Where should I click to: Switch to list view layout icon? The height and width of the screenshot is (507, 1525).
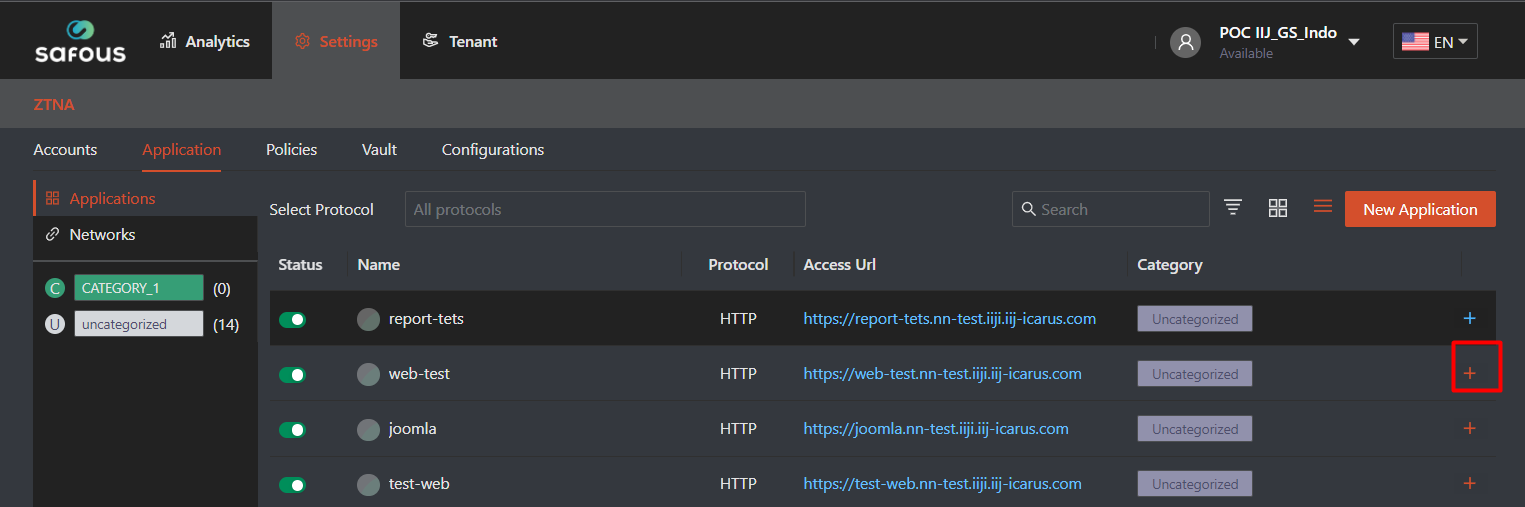1323,206
